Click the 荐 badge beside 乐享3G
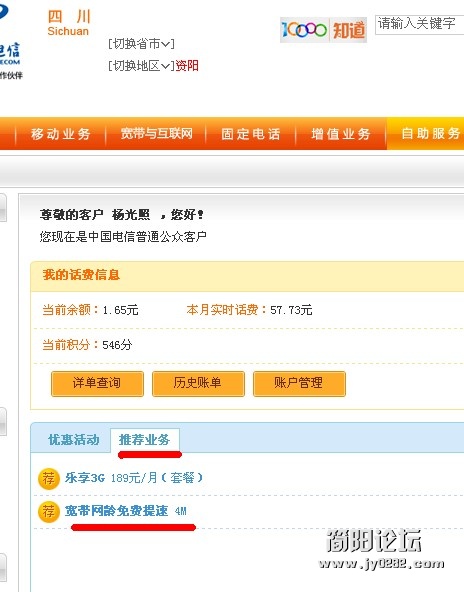The width and height of the screenshot is (464, 592). [x=49, y=479]
